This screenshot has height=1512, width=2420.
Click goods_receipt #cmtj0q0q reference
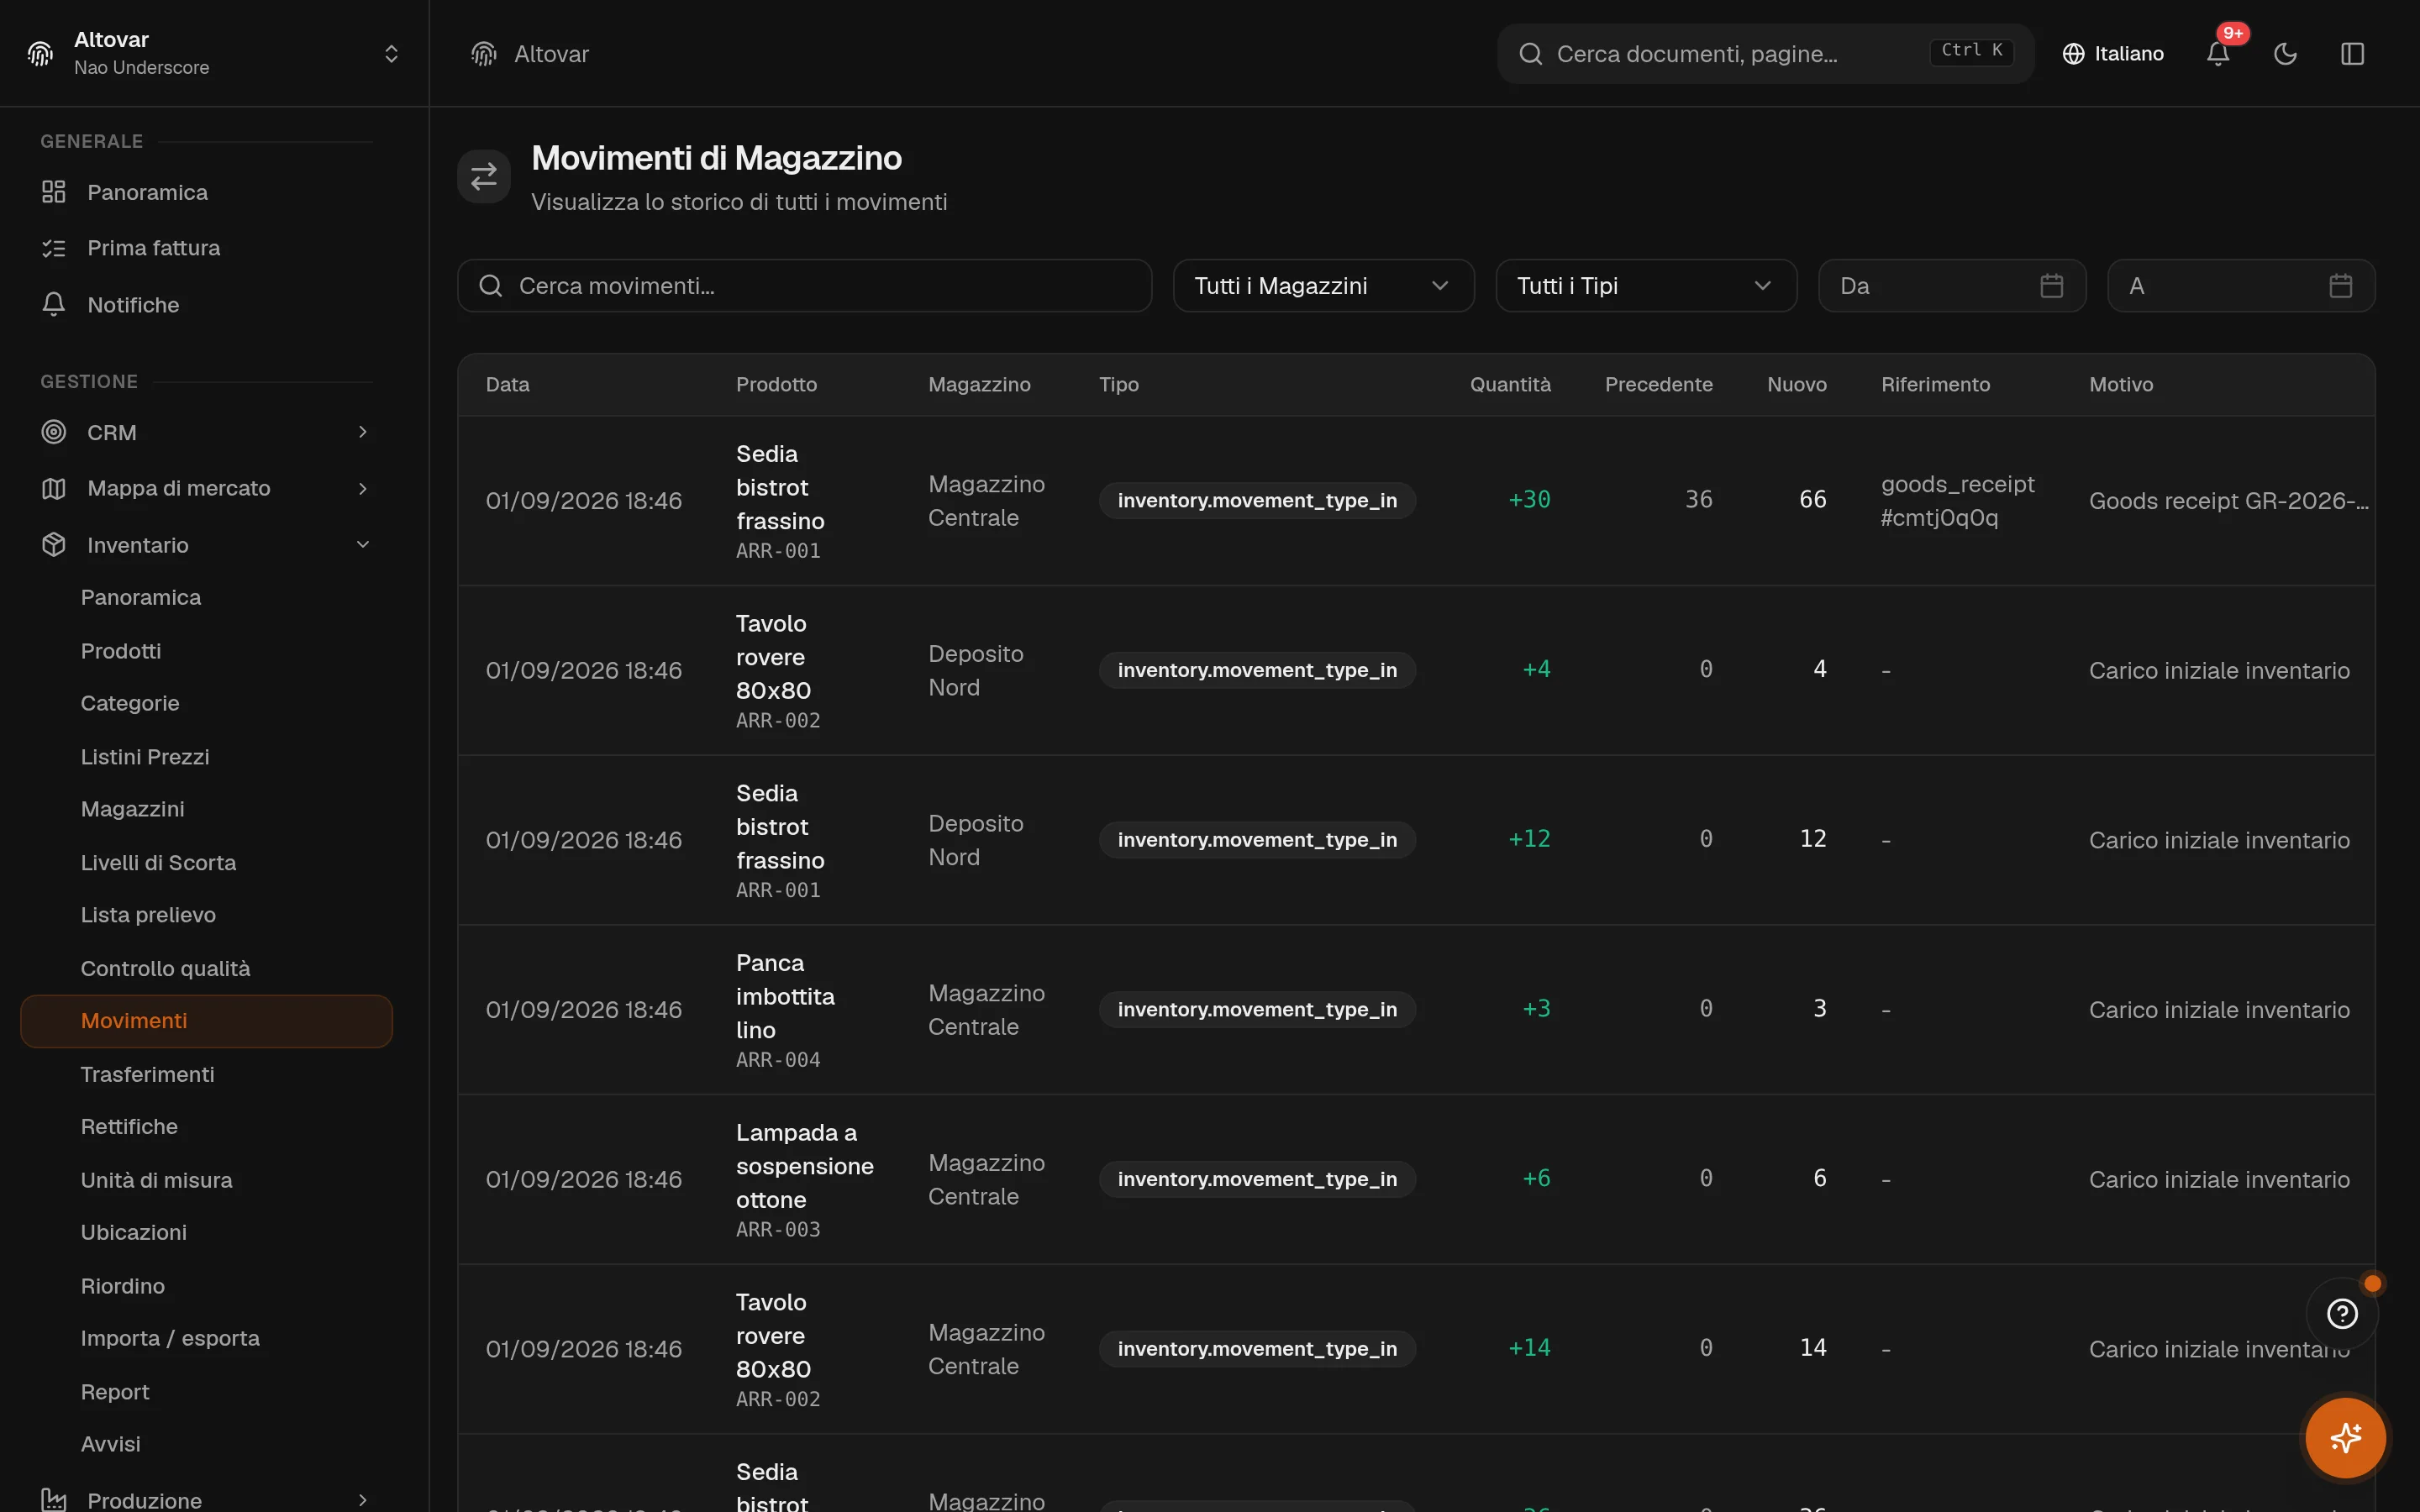pos(1957,501)
